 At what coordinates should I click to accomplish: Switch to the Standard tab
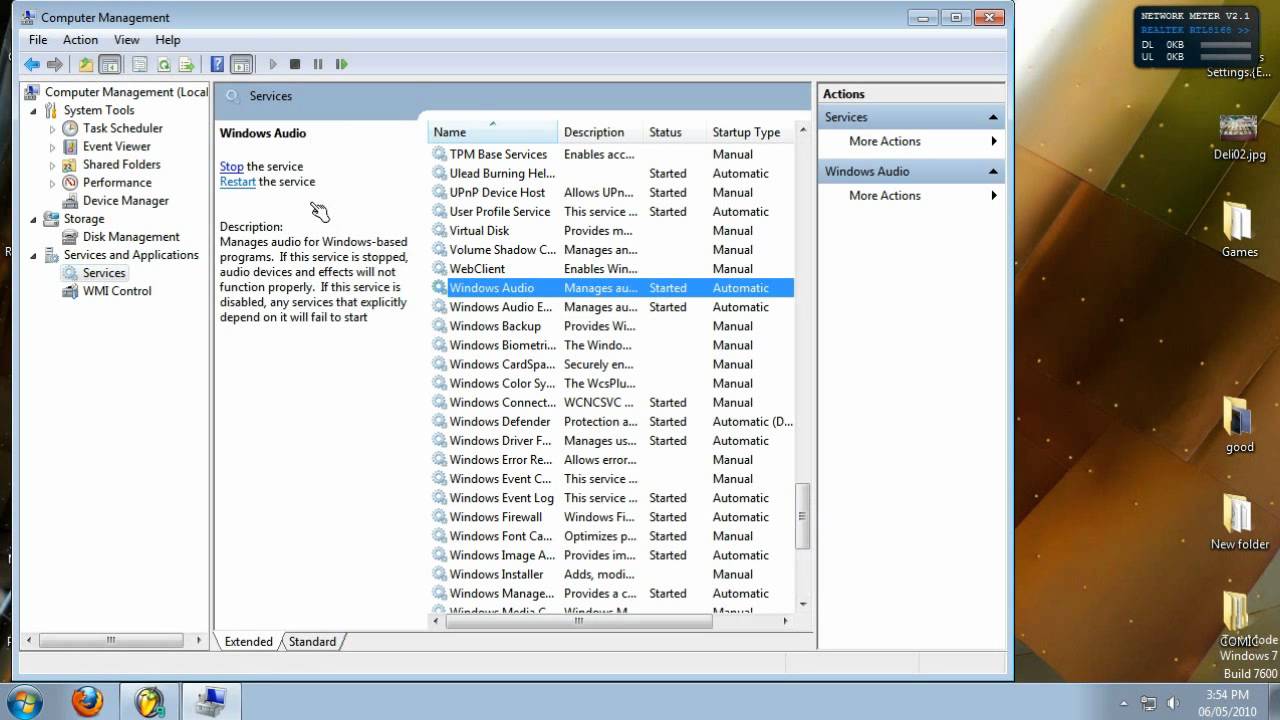(312, 642)
